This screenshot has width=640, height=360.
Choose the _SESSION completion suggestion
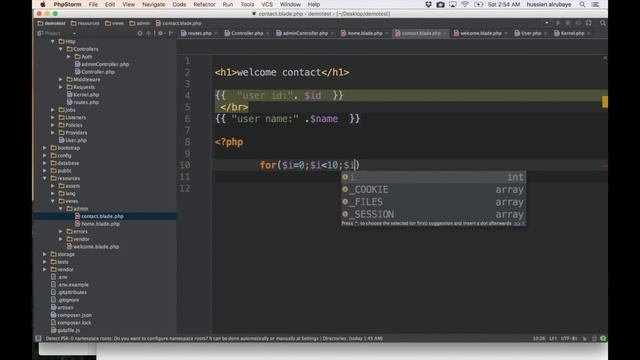[x=433, y=214]
